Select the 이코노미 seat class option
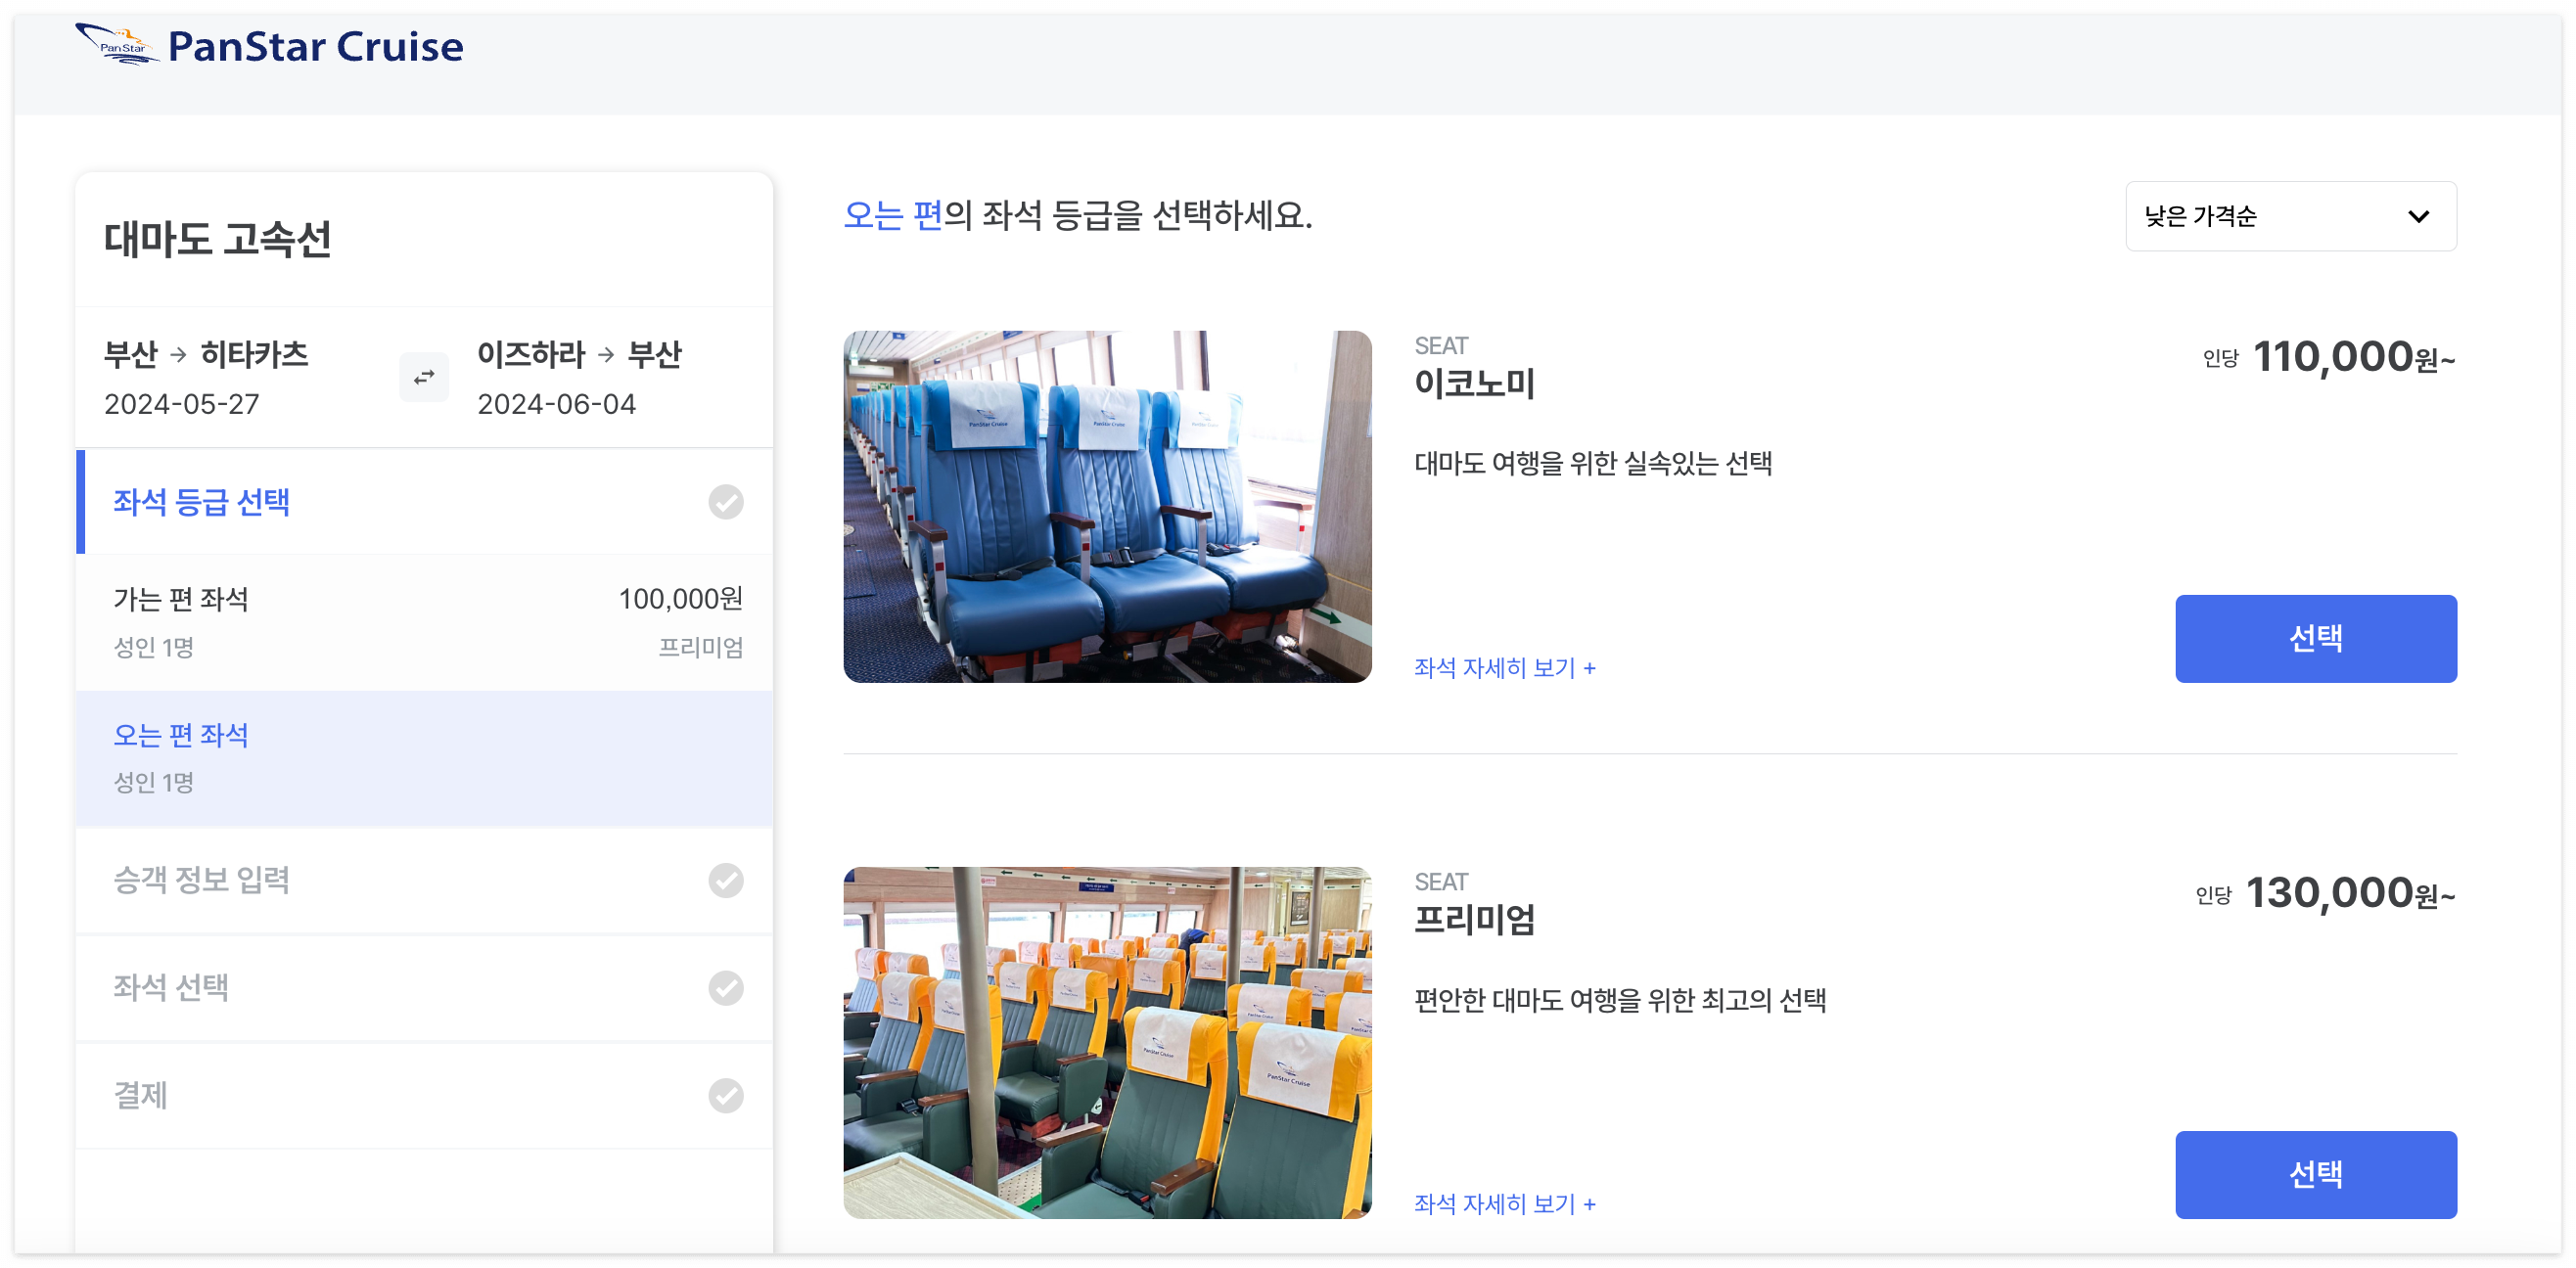Image resolution: width=2576 pixels, height=1268 pixels. [x=2316, y=638]
